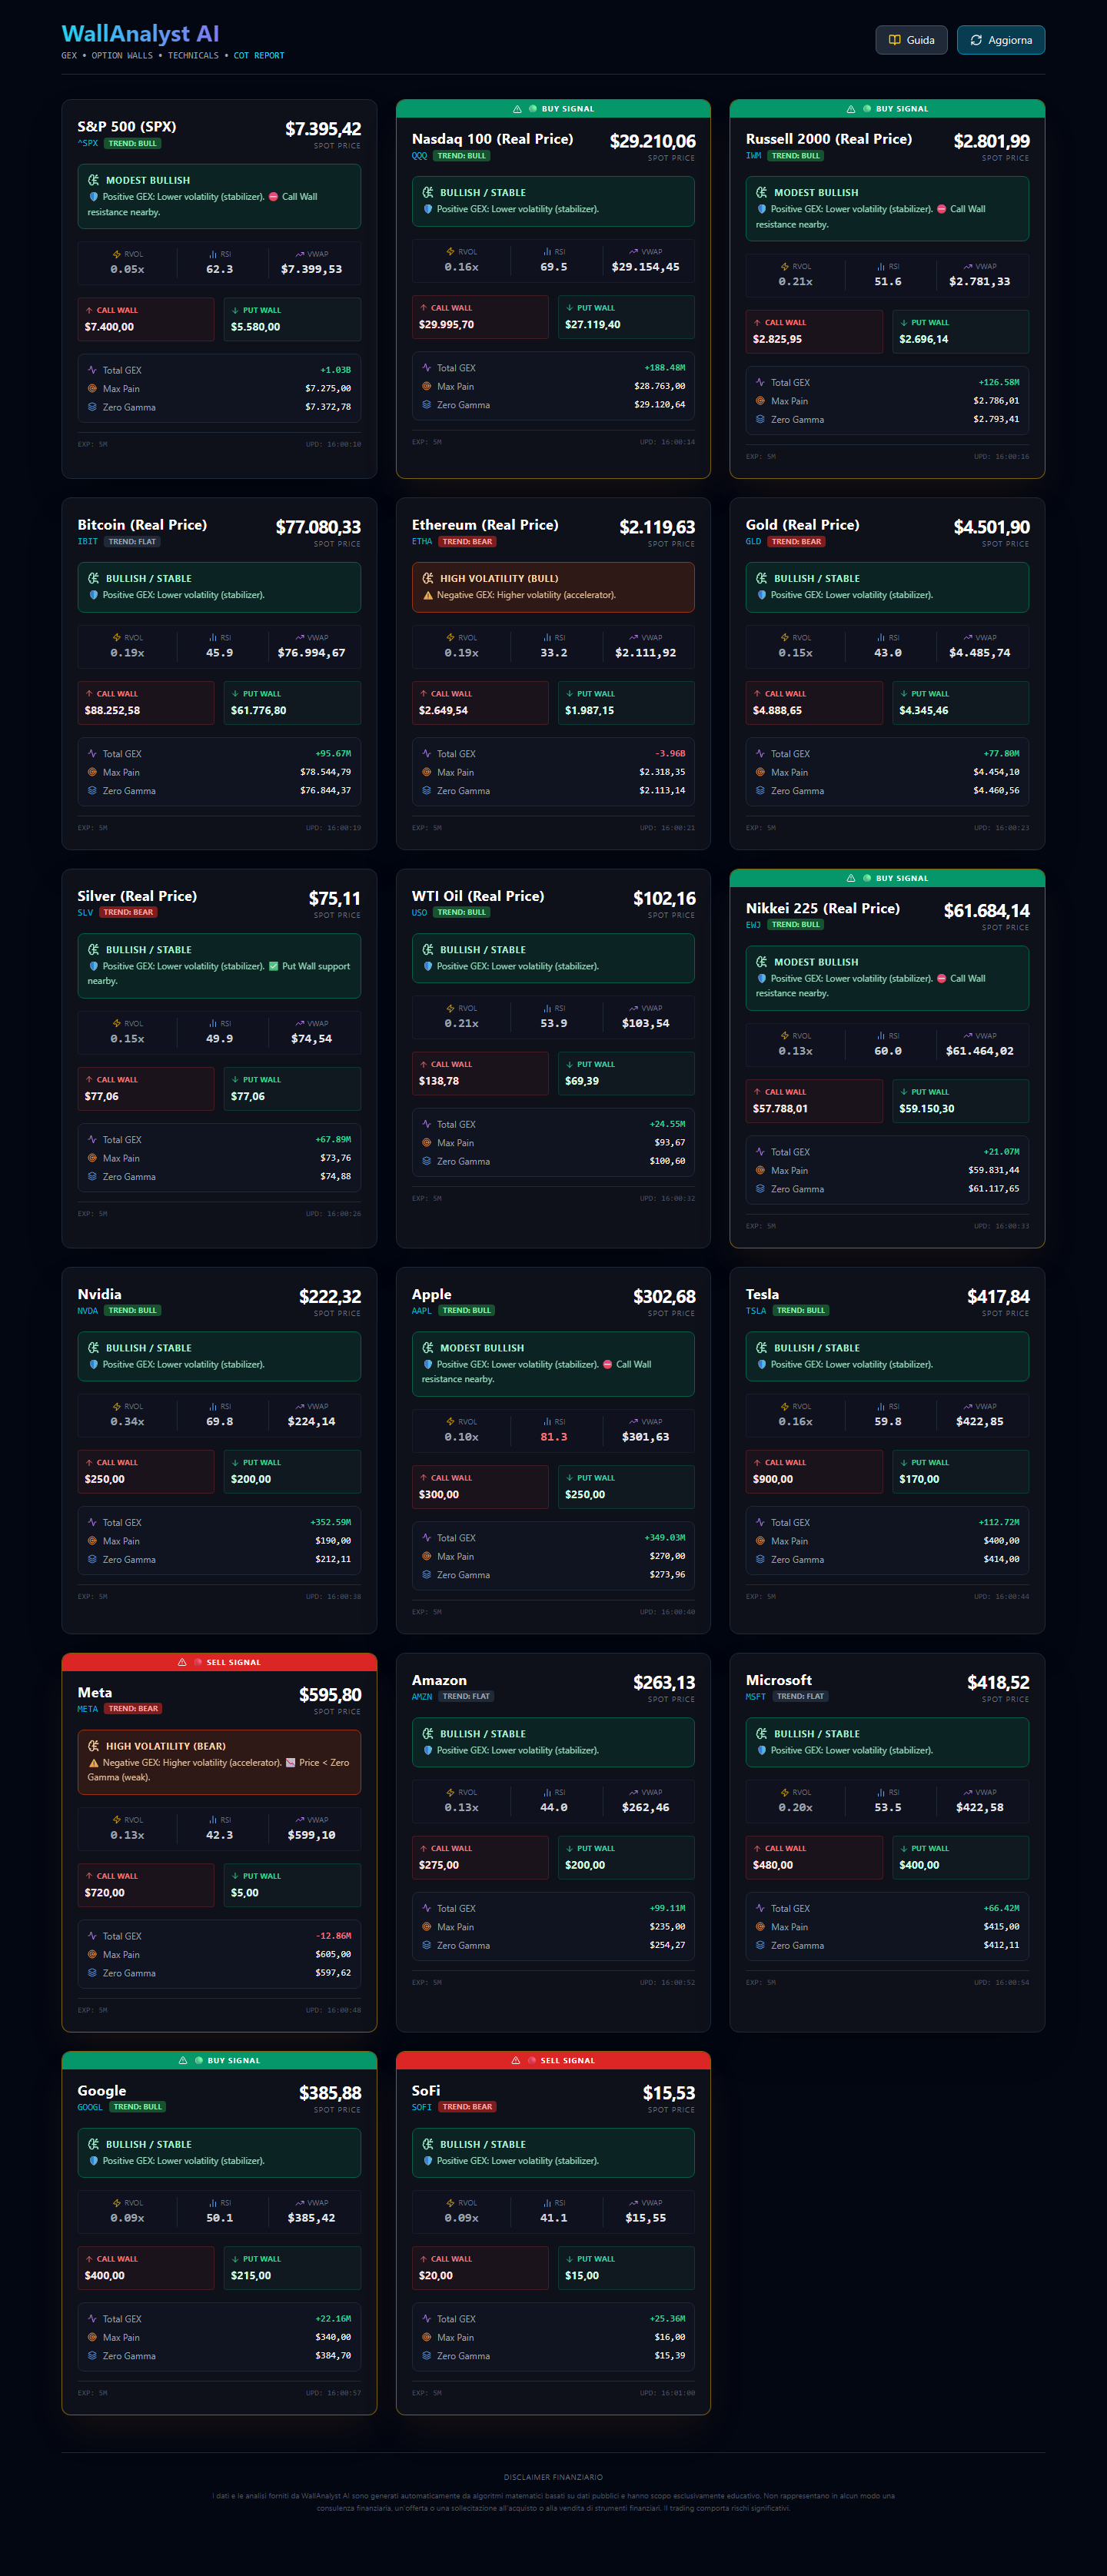Screen dimensions: 1107x2576
Task: Click the Google spot price $385,88
Action: point(330,2093)
